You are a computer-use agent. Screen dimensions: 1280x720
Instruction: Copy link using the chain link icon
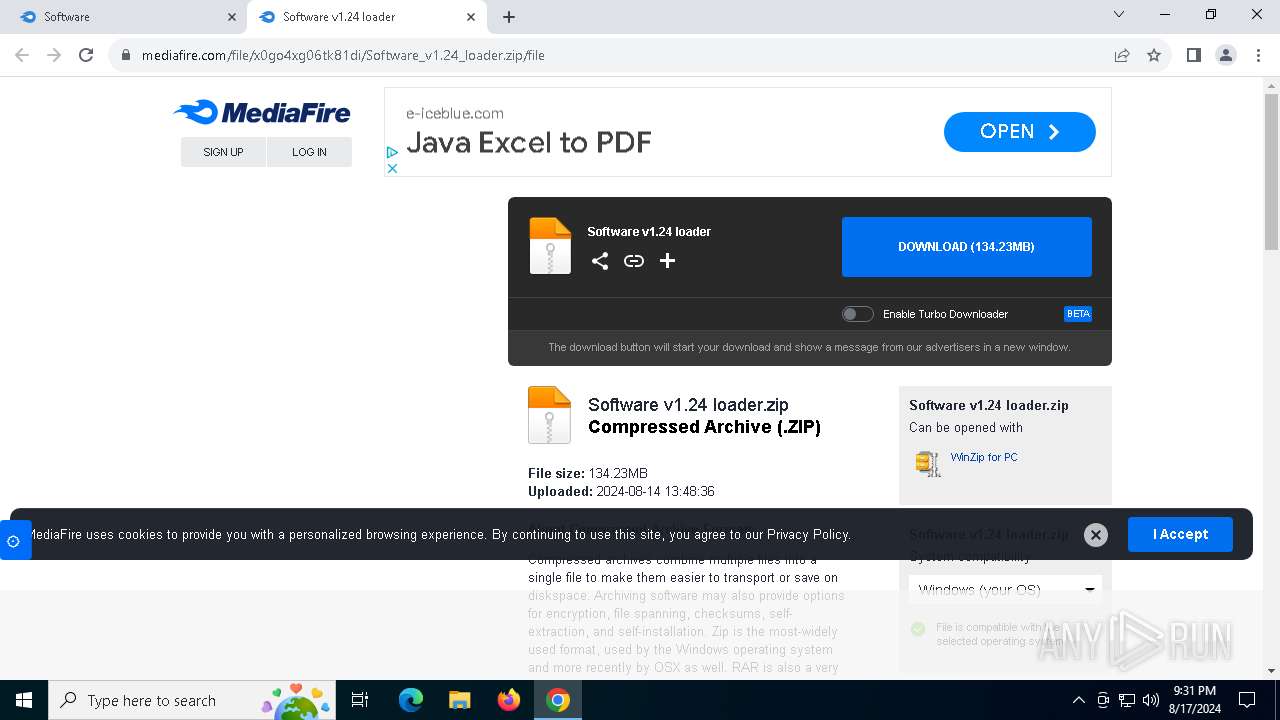tap(634, 261)
